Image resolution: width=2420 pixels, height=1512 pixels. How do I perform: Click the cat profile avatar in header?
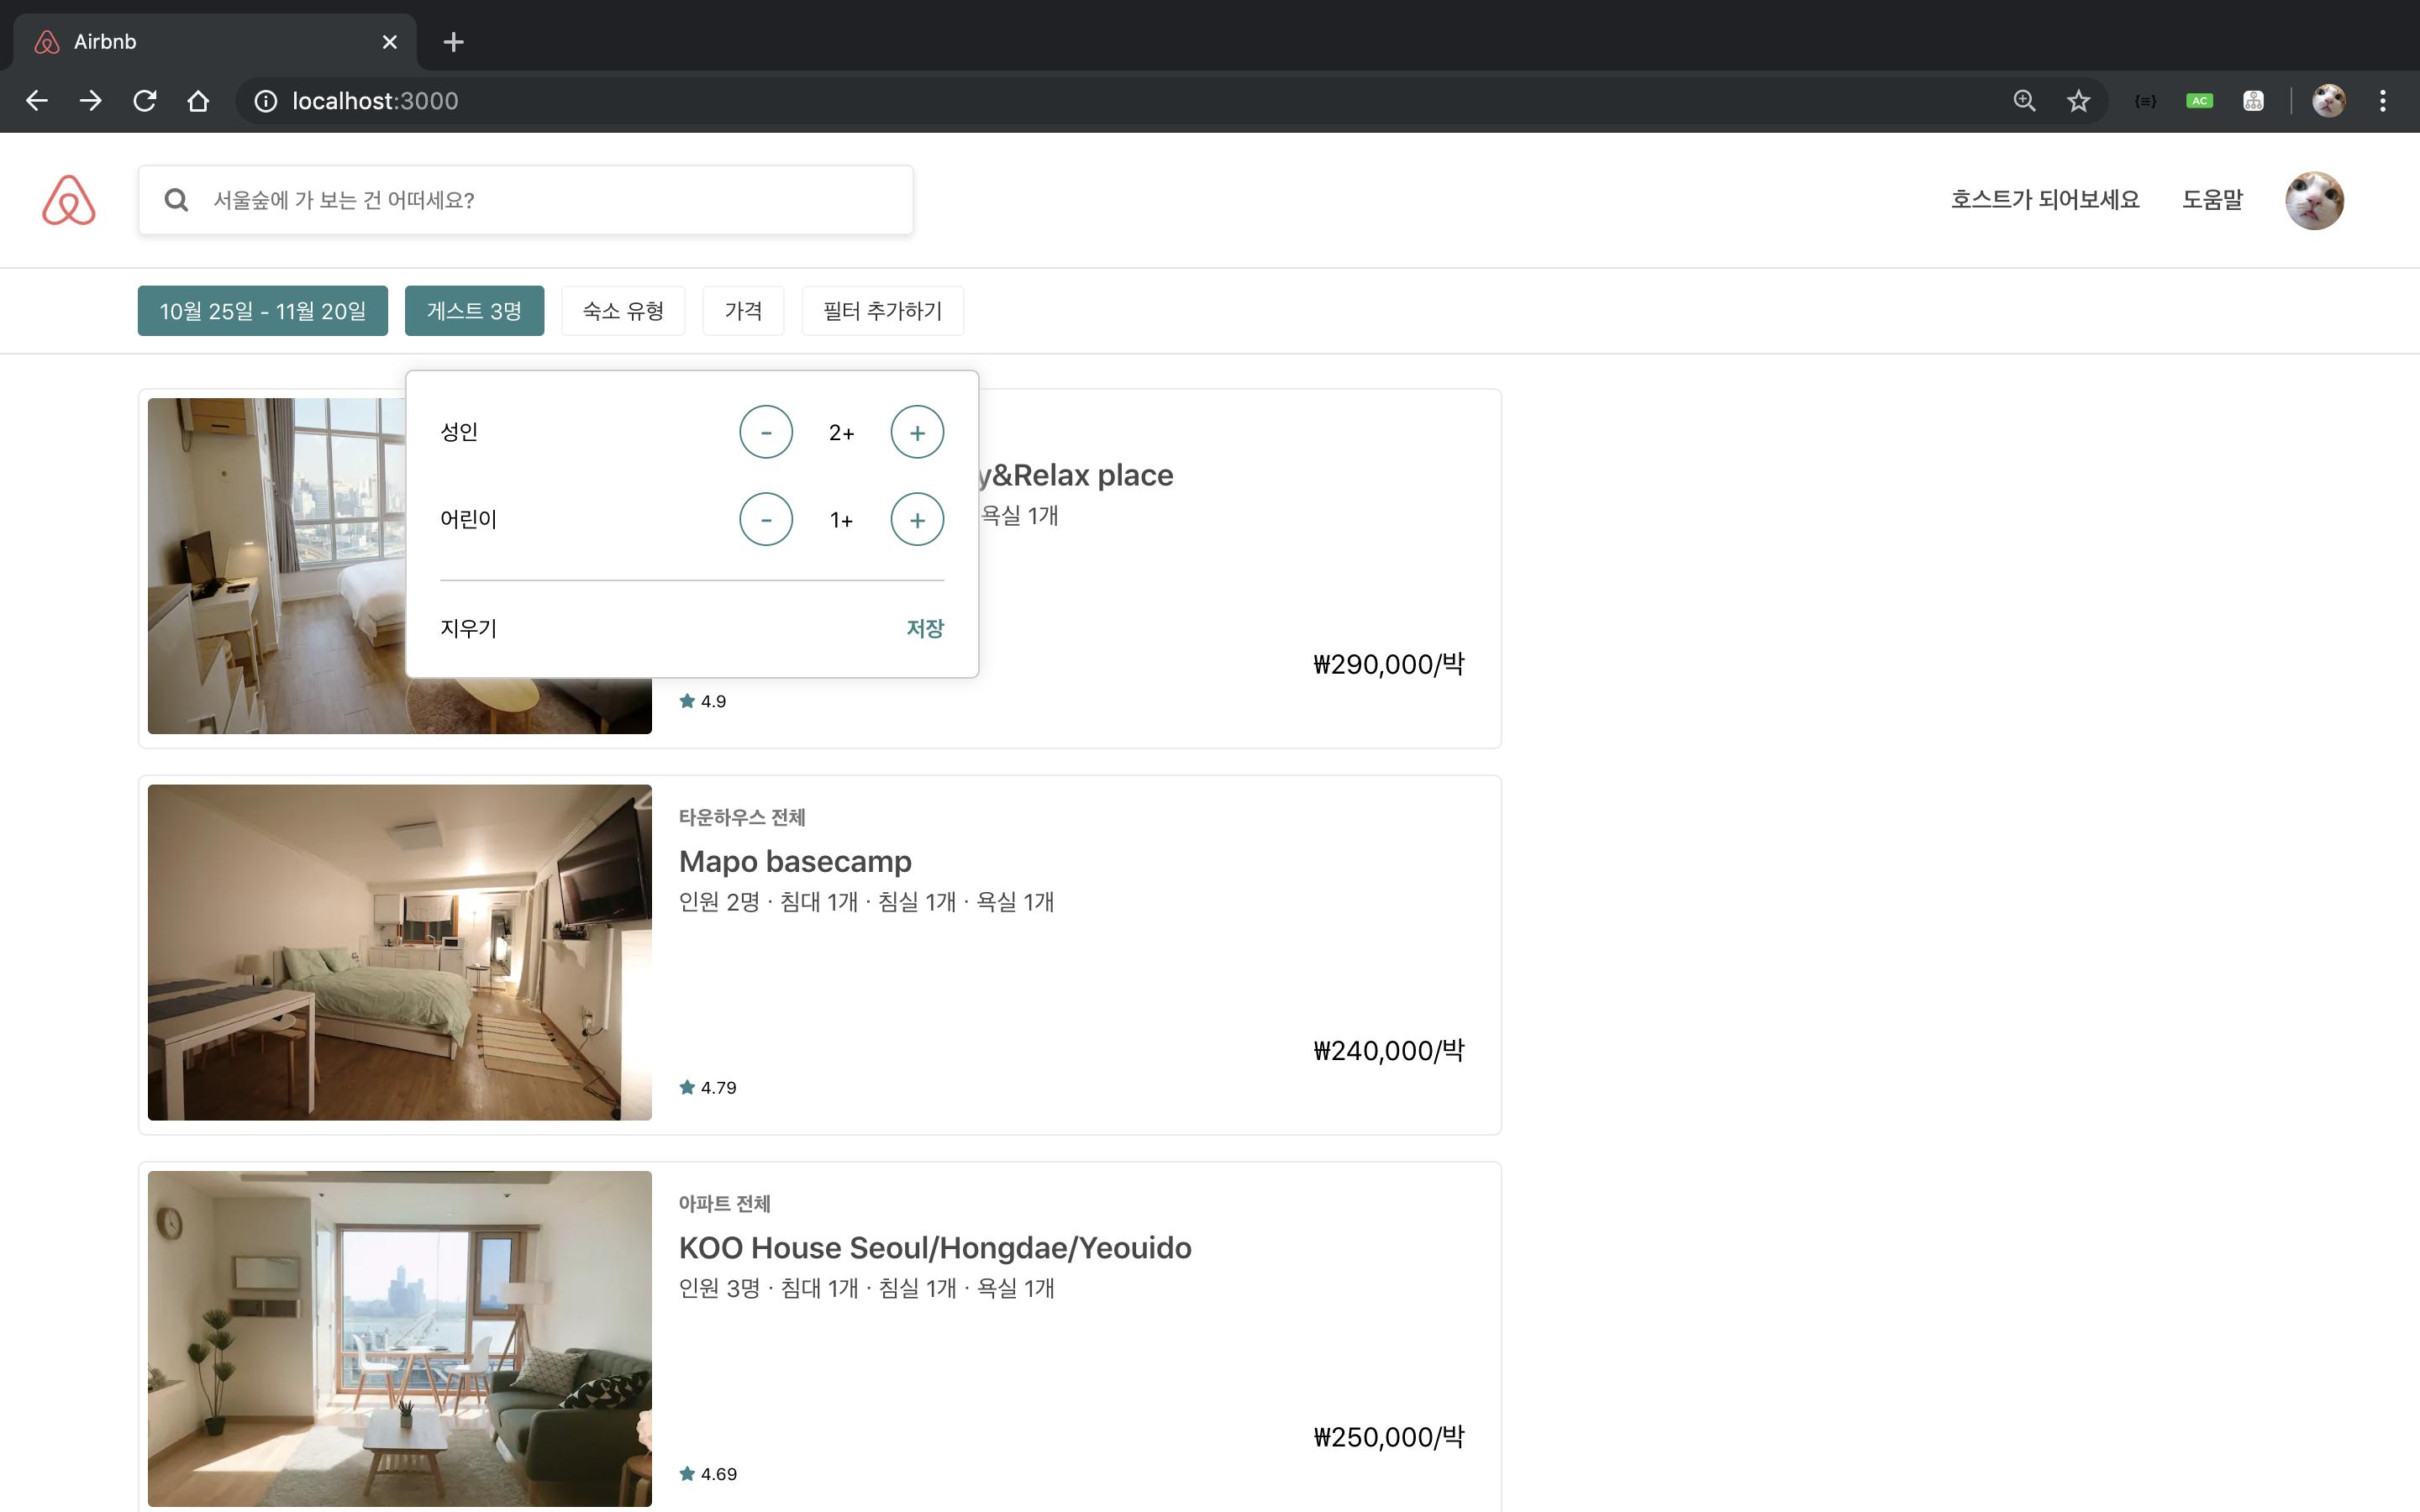coord(2313,200)
